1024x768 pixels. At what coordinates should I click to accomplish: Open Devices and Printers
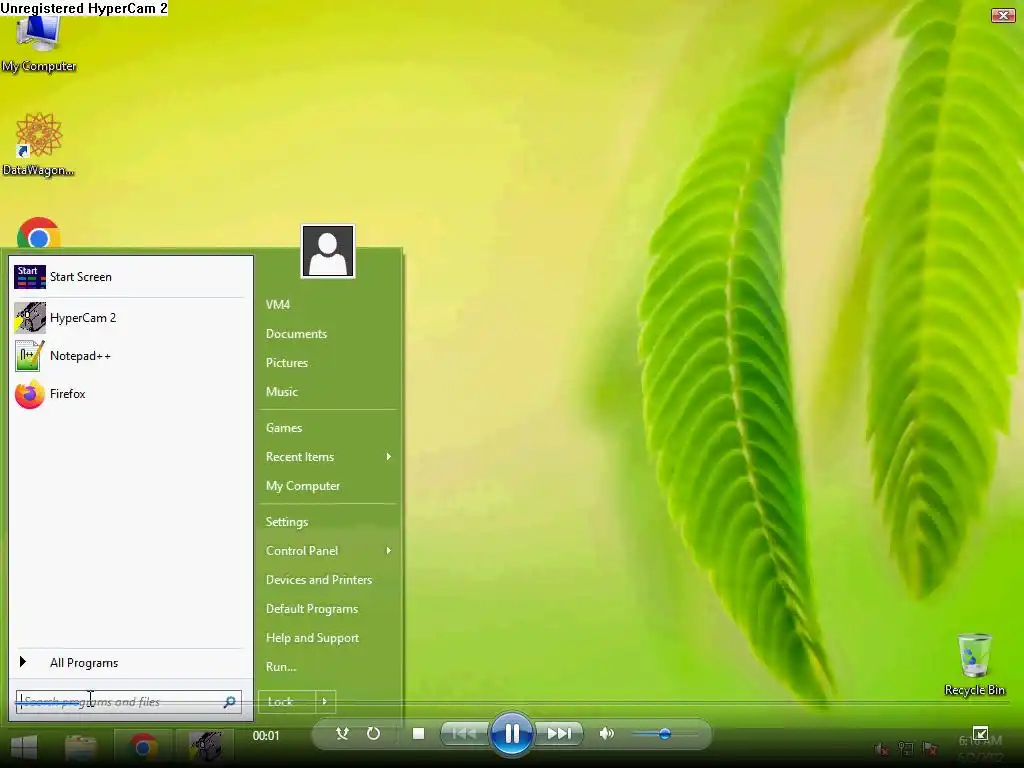point(319,580)
